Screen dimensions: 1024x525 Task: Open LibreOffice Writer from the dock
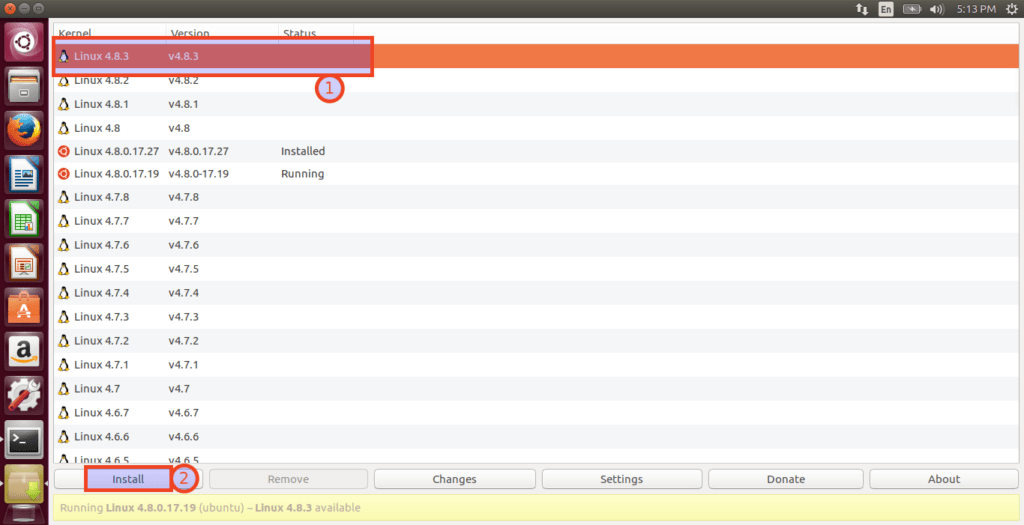tap(24, 174)
